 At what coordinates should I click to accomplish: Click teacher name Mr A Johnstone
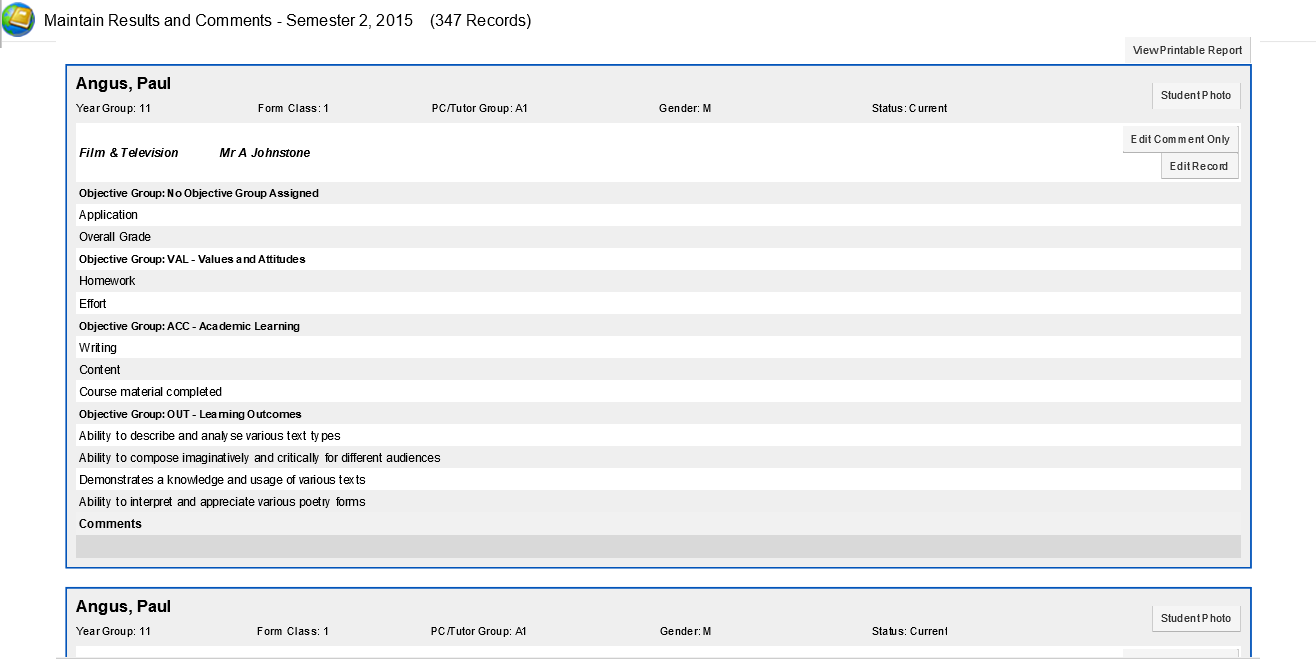(x=265, y=153)
